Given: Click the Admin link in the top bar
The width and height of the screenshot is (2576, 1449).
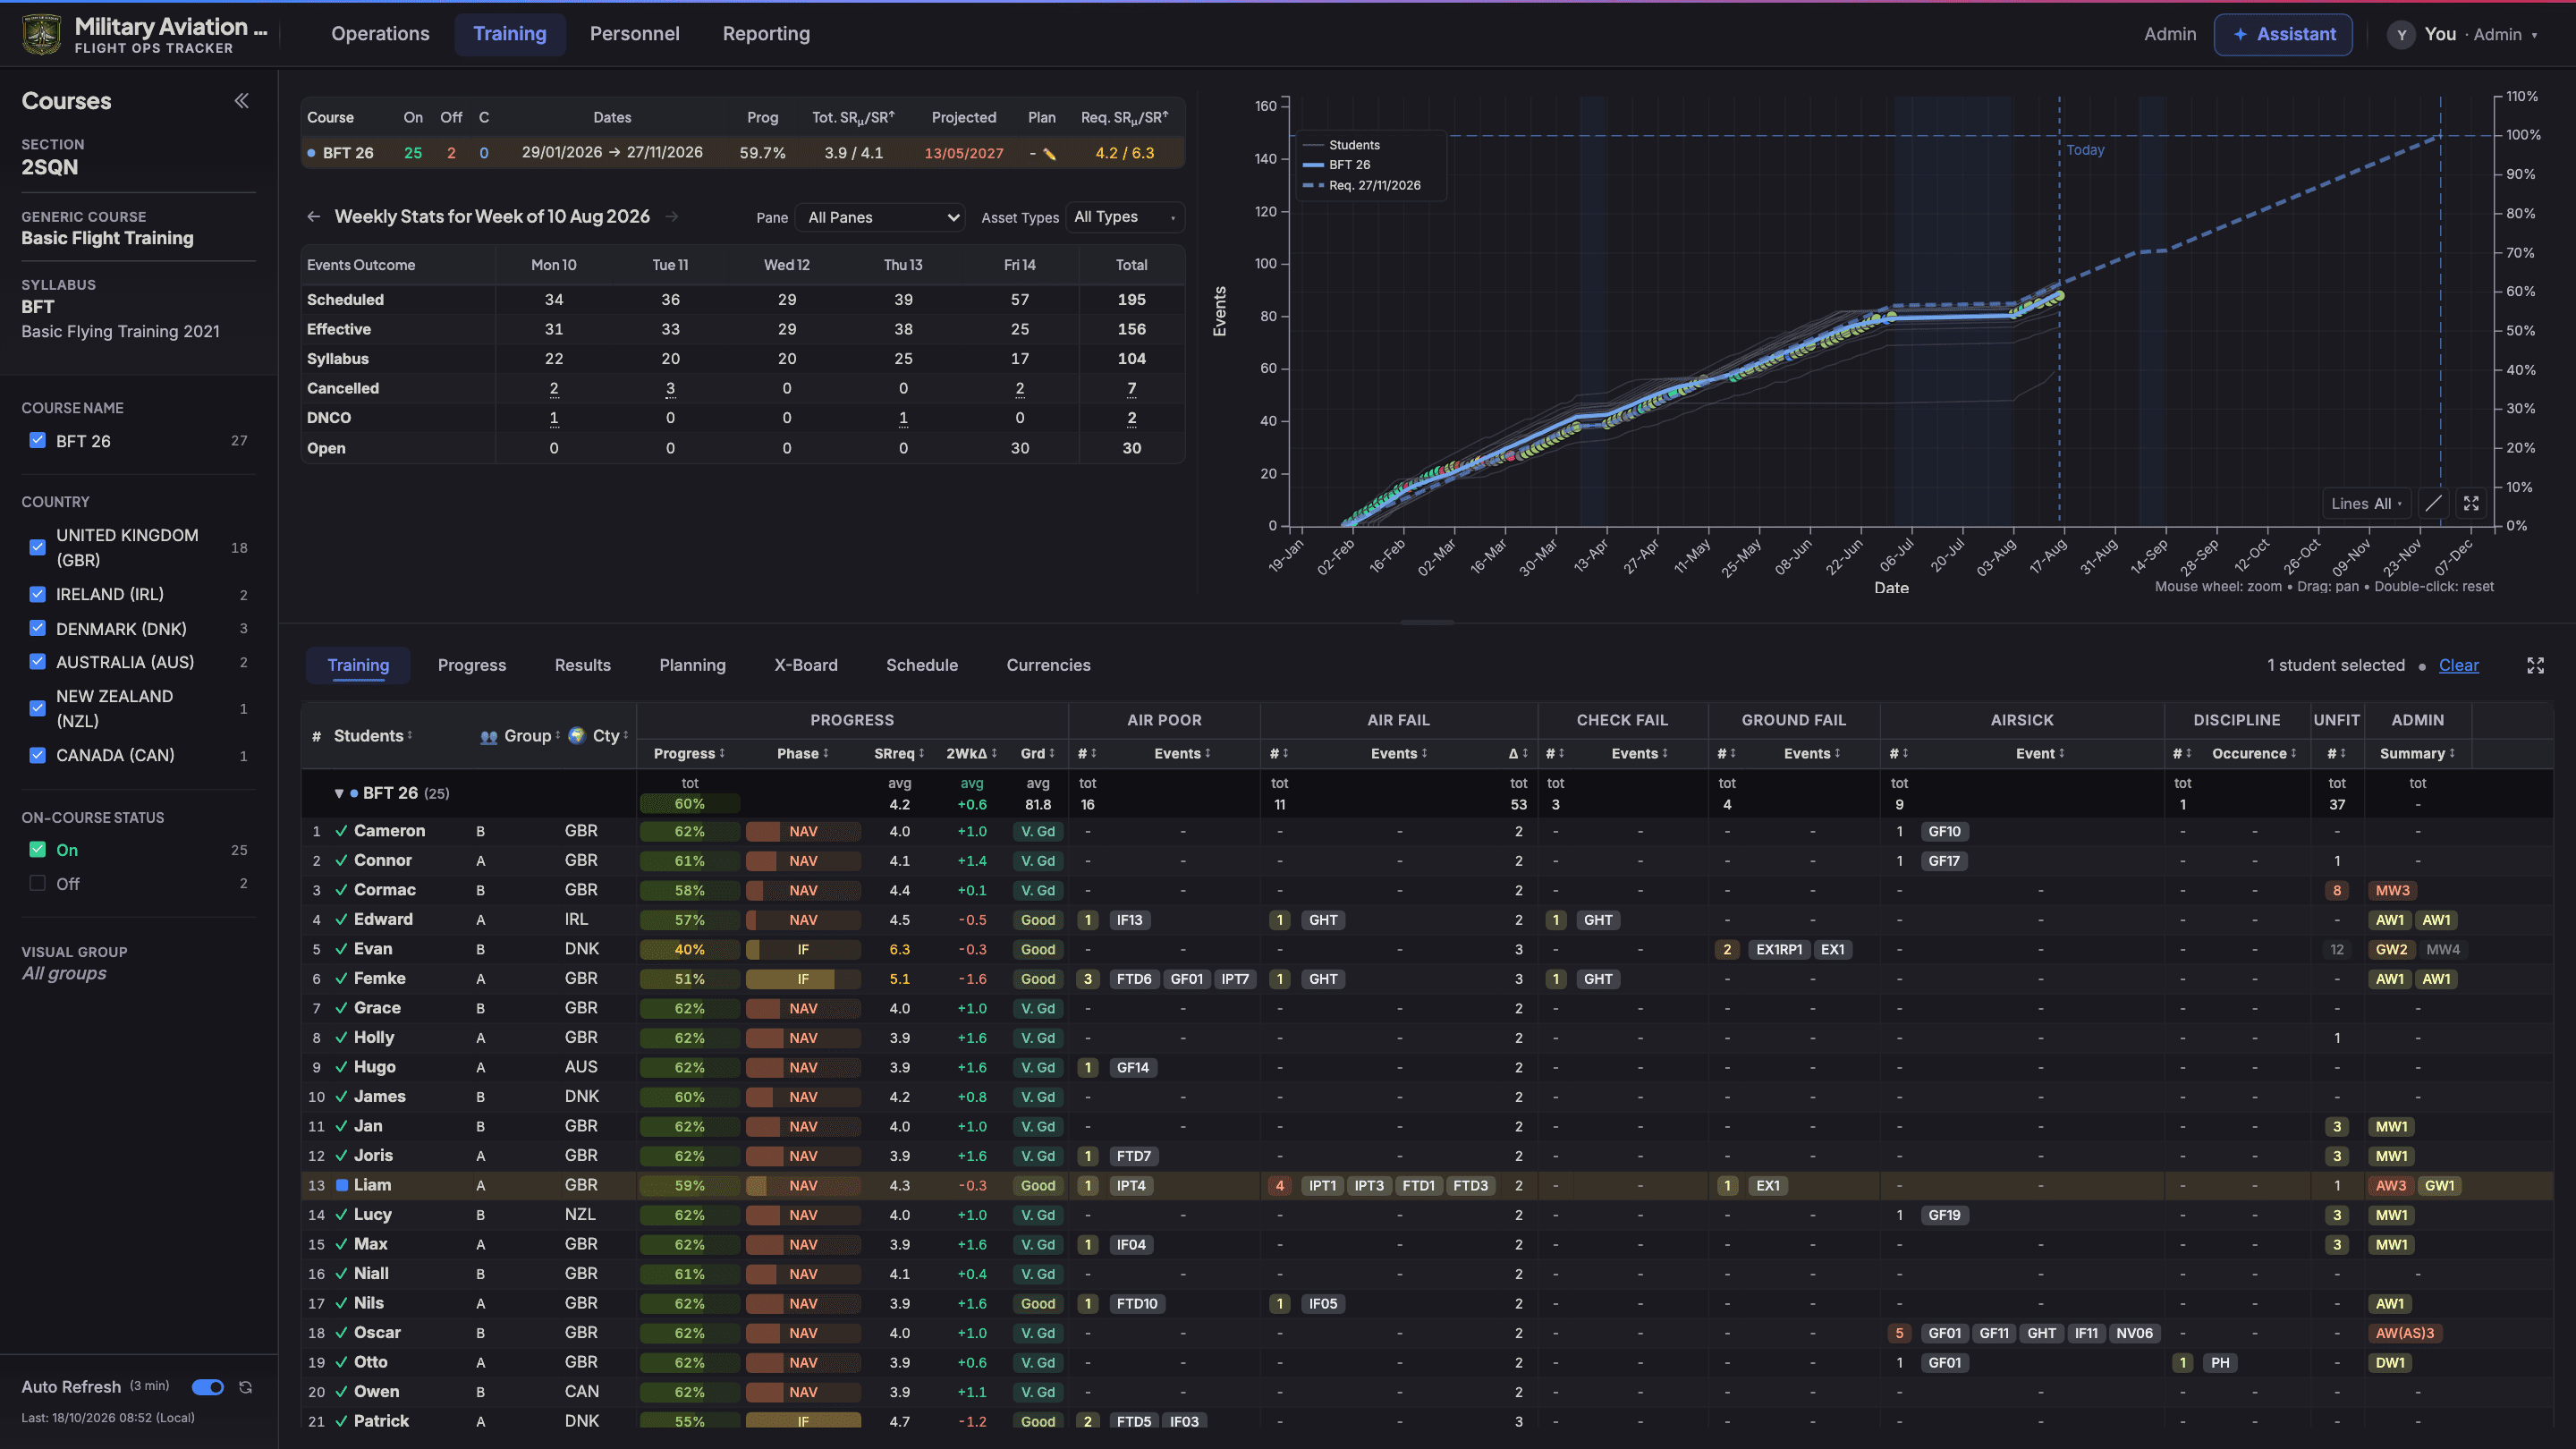Looking at the screenshot, I should tap(2170, 34).
